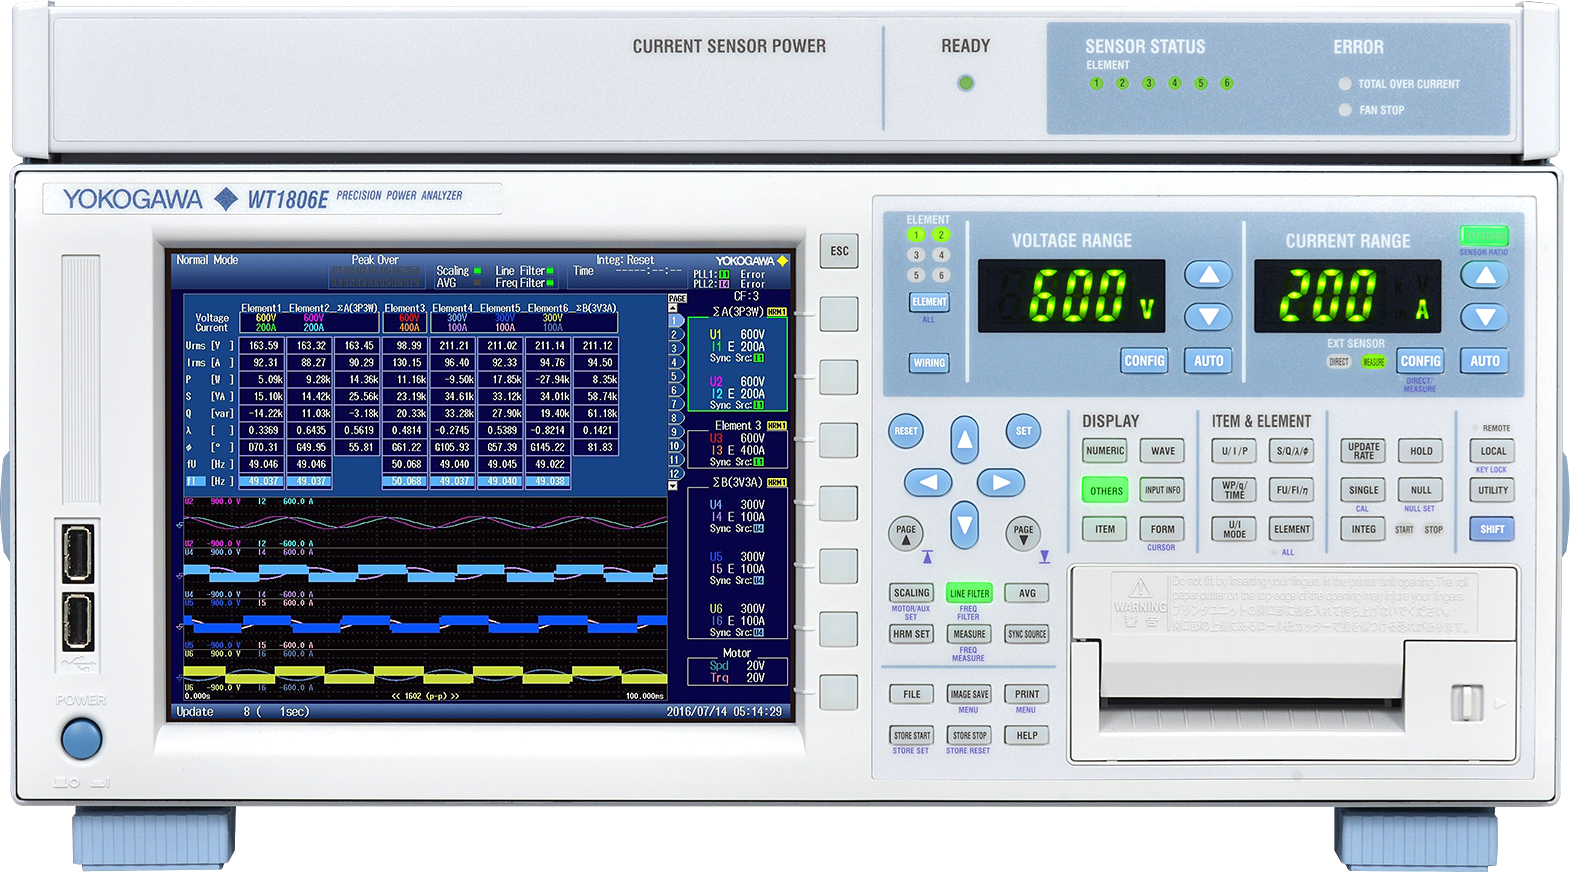Screen dimensions: 1570x872
Task: Hit the PAGE down round key
Action: (x=1023, y=534)
